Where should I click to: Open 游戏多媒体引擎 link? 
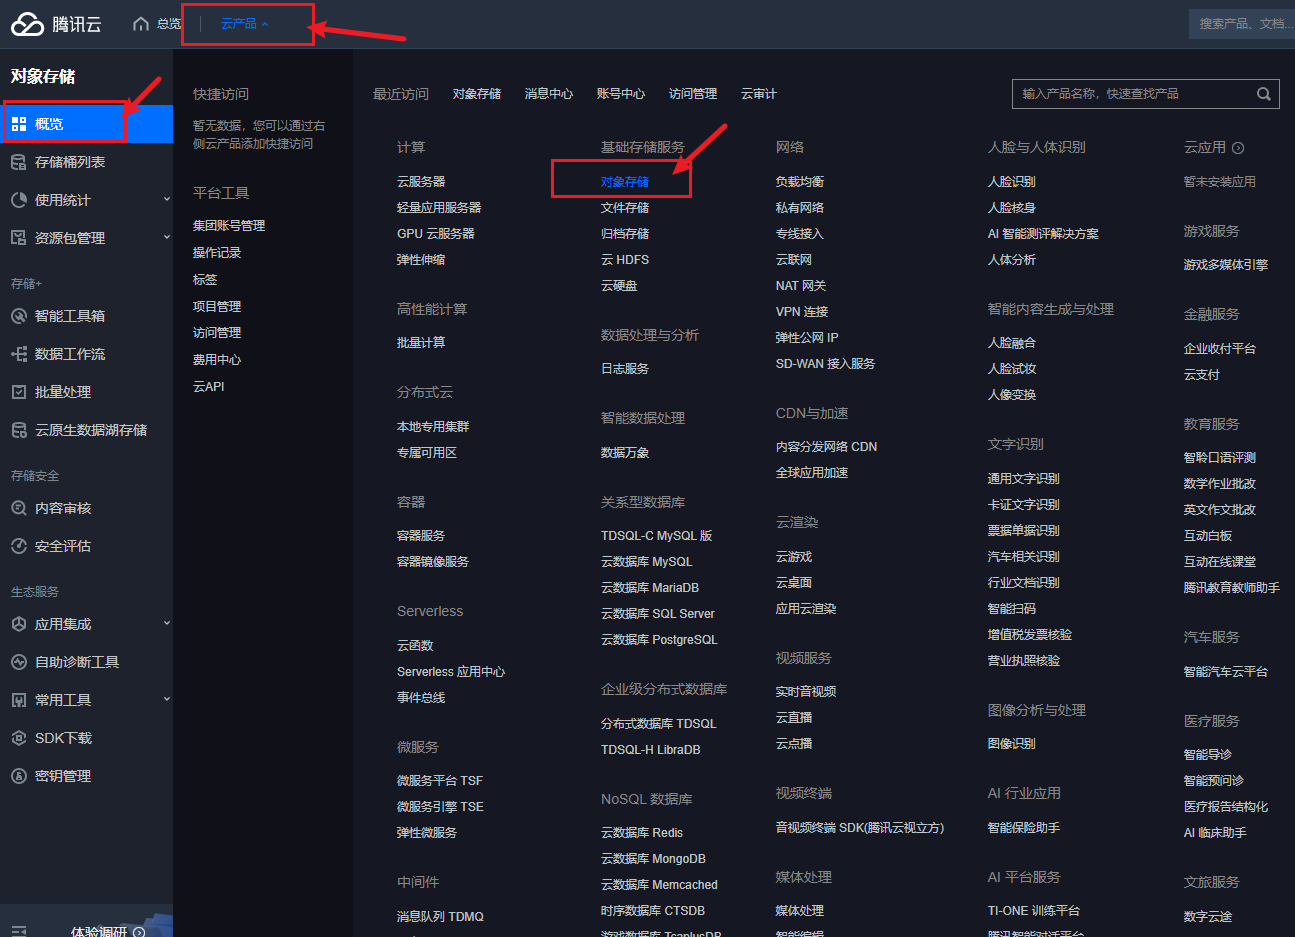[x=1226, y=265]
